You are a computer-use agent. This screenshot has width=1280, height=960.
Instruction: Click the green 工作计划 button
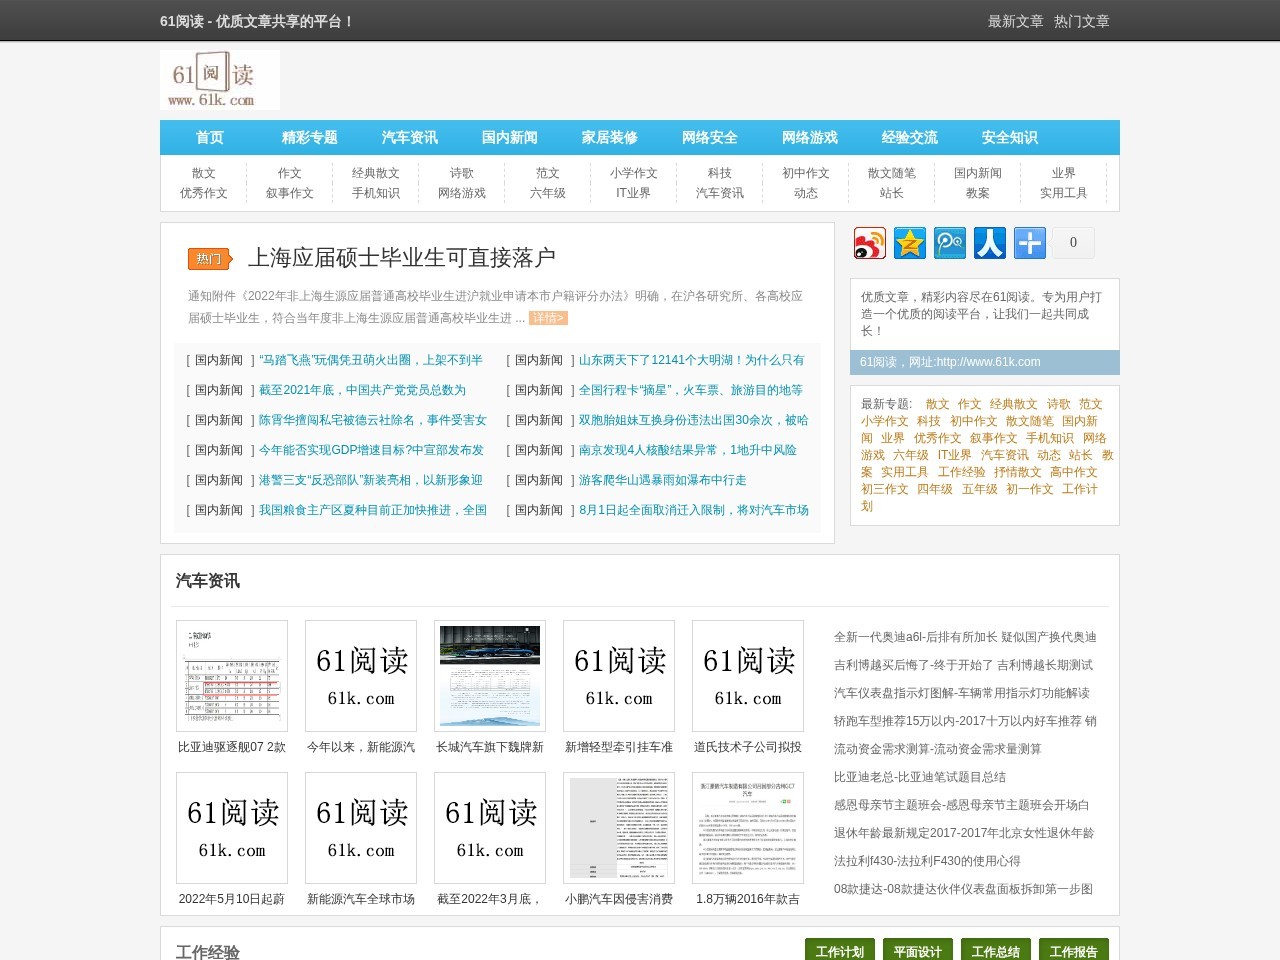click(839, 951)
